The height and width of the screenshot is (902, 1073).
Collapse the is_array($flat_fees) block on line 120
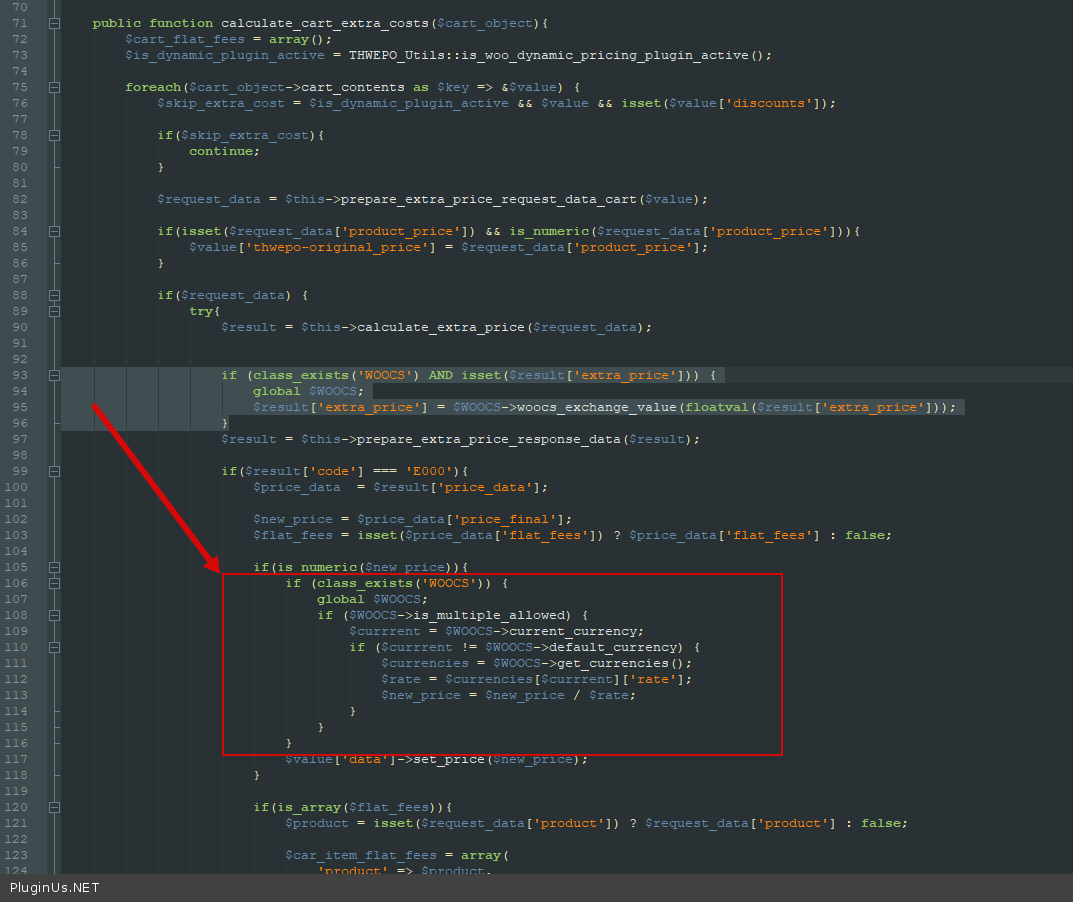[x=54, y=807]
